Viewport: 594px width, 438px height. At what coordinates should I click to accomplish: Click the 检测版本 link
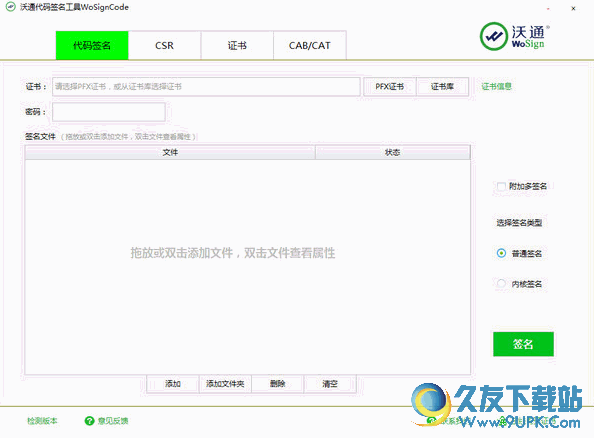point(42,421)
